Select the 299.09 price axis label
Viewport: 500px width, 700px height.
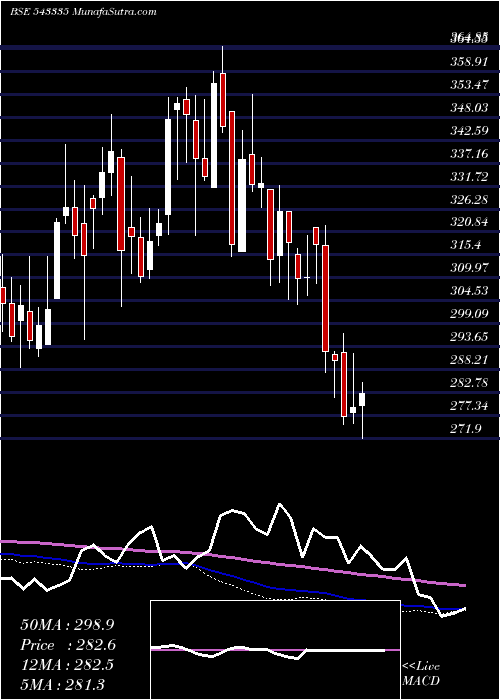469,314
